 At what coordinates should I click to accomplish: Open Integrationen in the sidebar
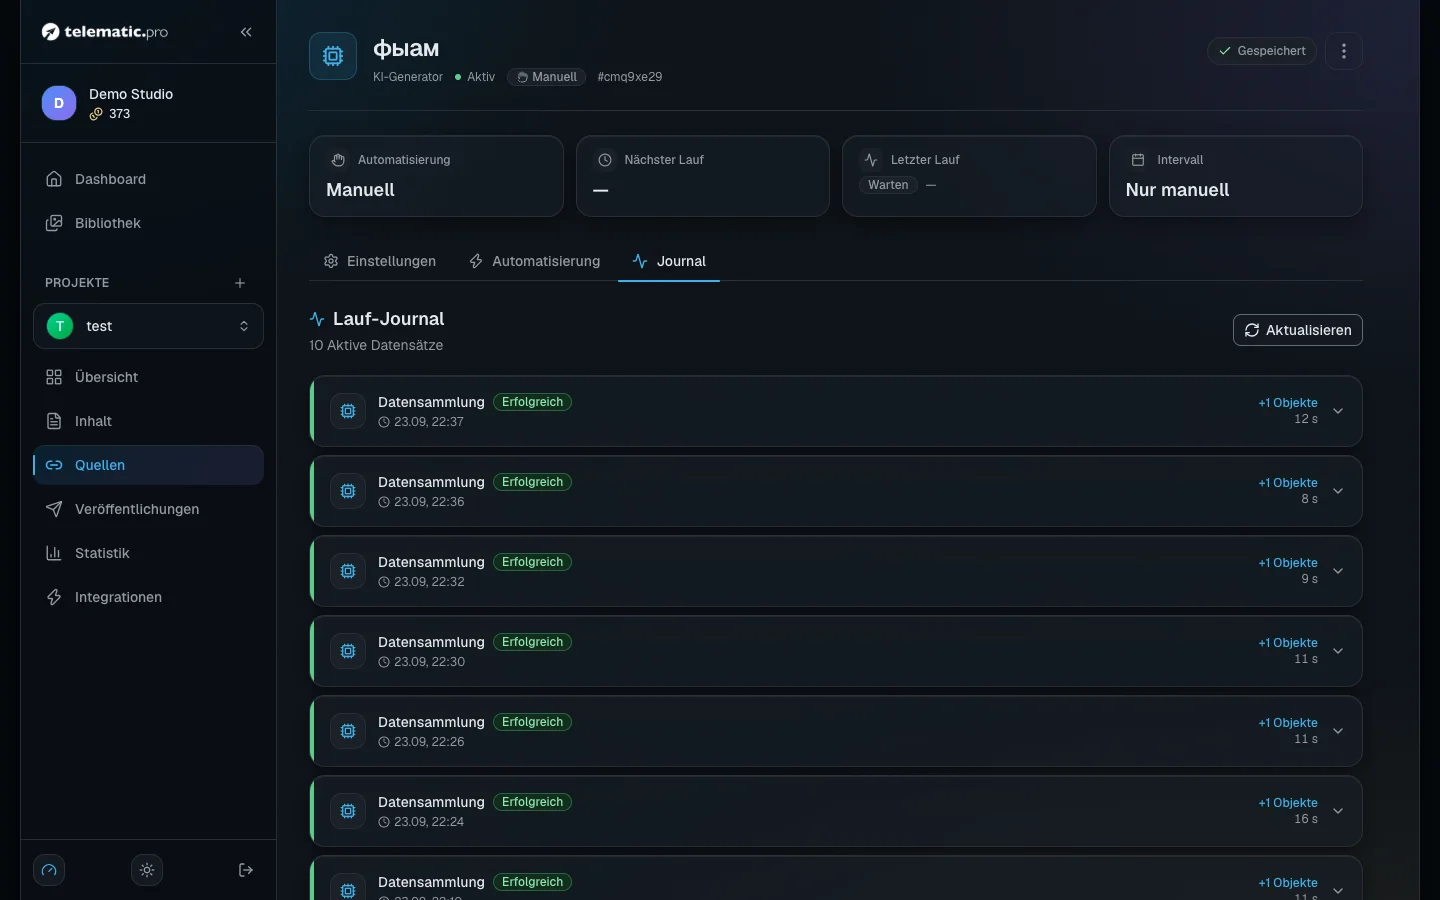pyautogui.click(x=148, y=597)
